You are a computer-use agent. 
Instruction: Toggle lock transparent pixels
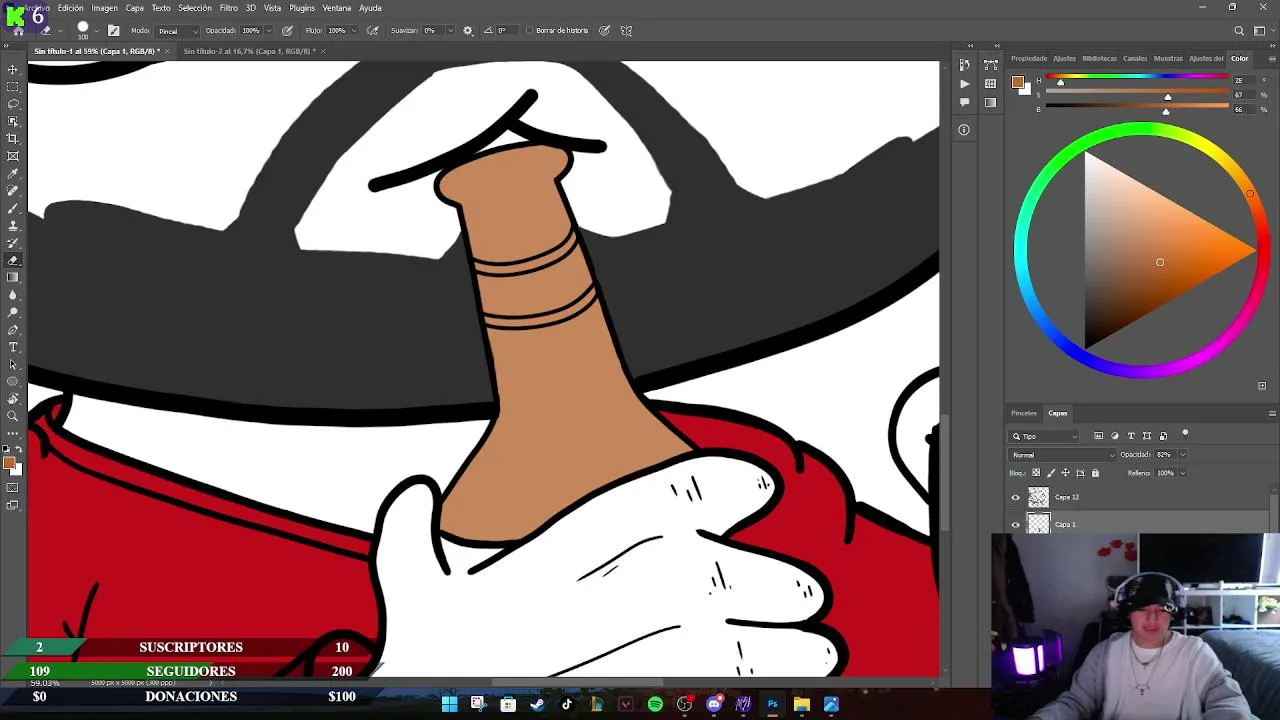tap(1036, 473)
